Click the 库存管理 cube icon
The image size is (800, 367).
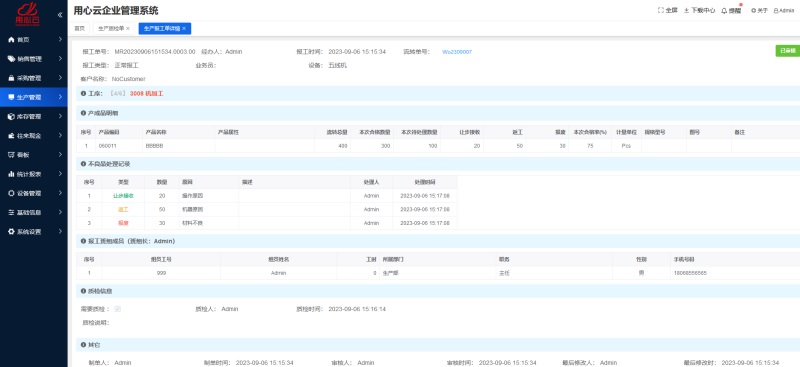[x=11, y=116]
